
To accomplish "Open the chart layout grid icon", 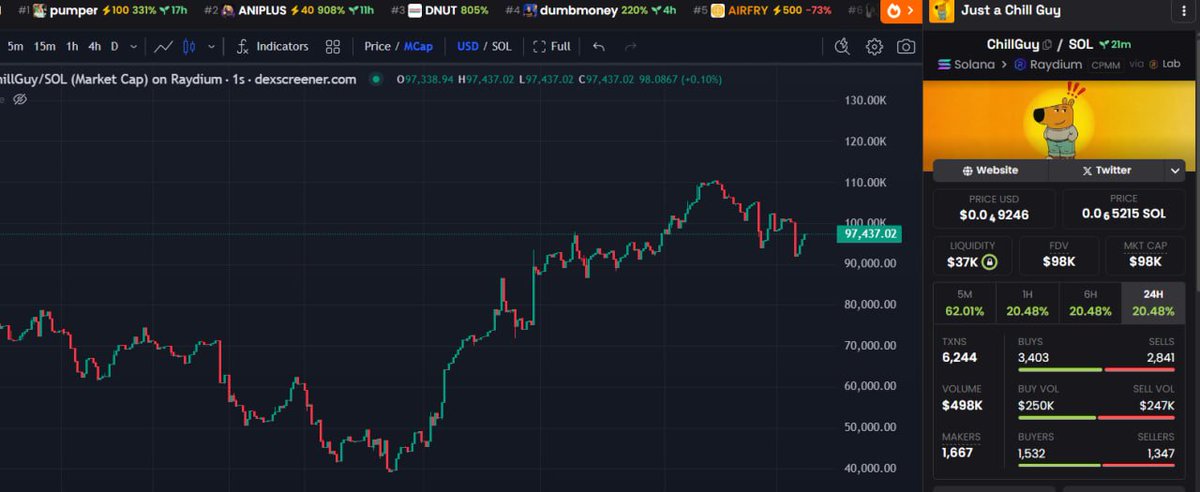I will (333, 46).
